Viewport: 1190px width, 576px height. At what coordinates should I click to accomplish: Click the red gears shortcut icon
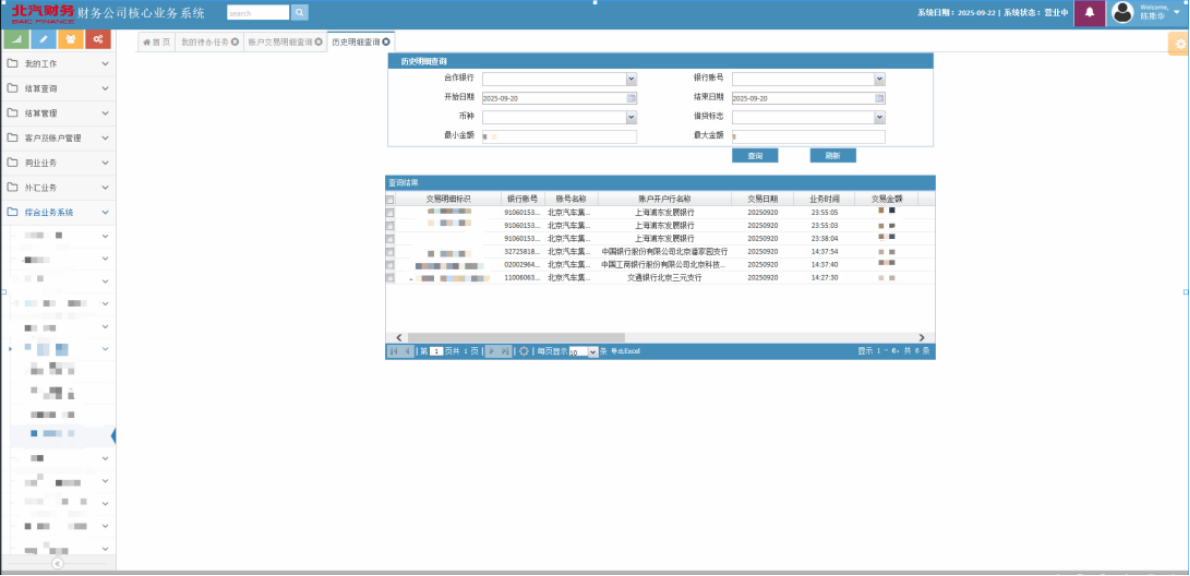(98, 39)
